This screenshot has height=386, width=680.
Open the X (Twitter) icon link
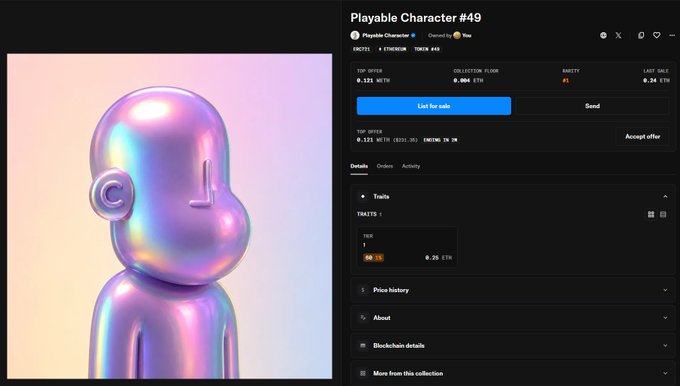tap(618, 36)
